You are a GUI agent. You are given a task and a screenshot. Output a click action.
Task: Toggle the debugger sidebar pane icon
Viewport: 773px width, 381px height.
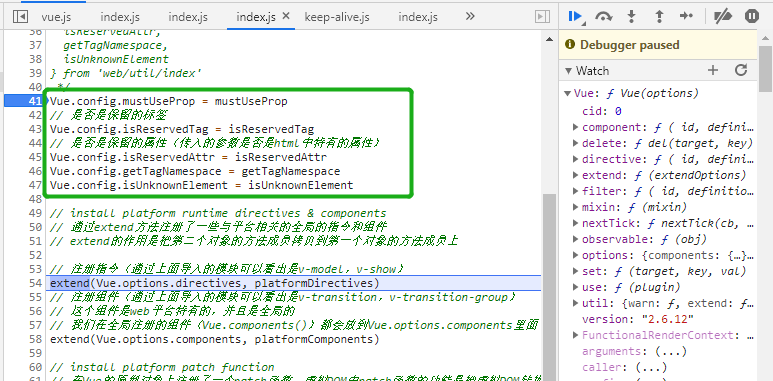542,17
